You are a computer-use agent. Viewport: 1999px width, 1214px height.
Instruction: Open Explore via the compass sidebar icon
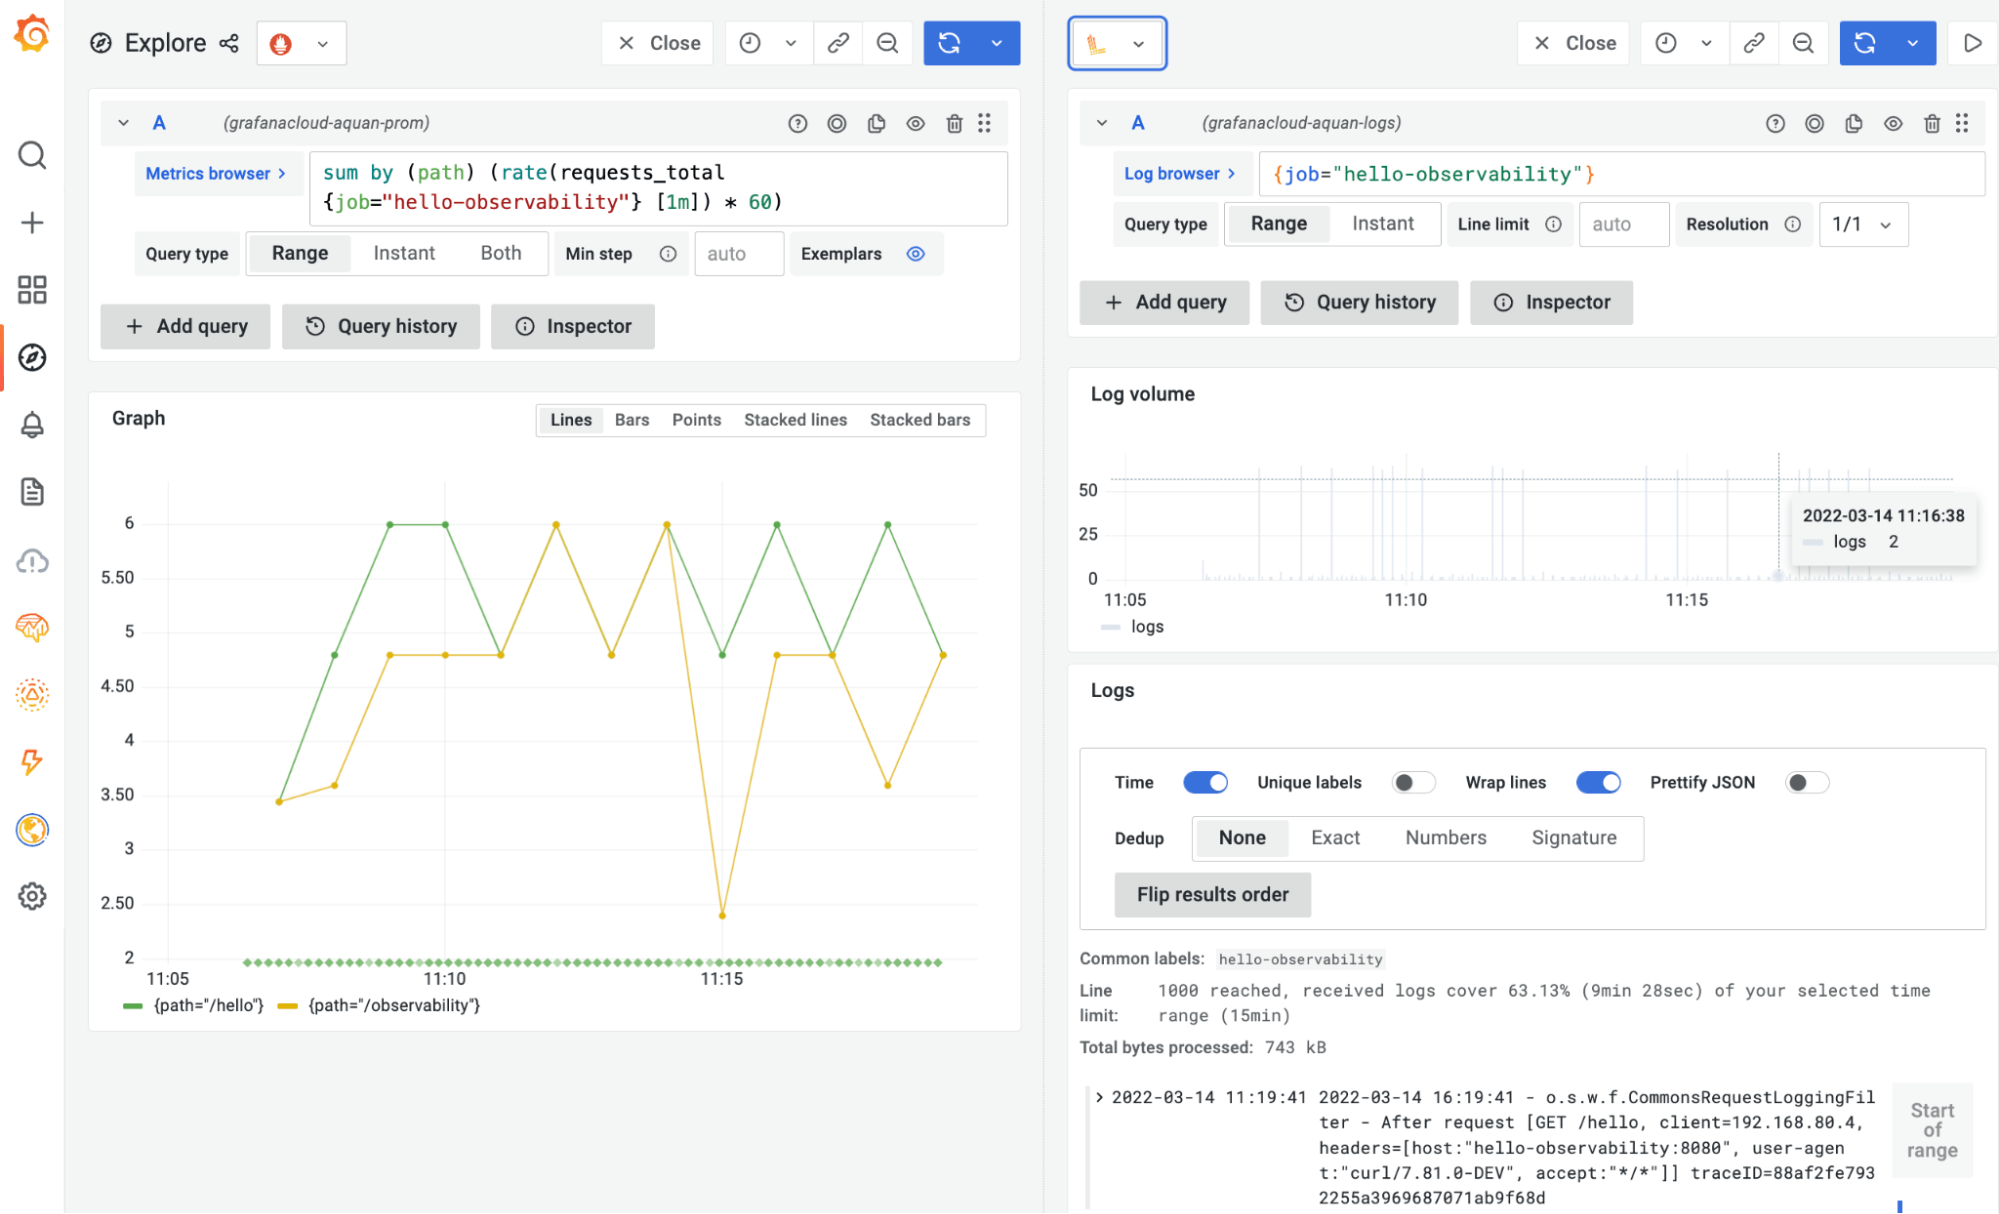tap(33, 357)
